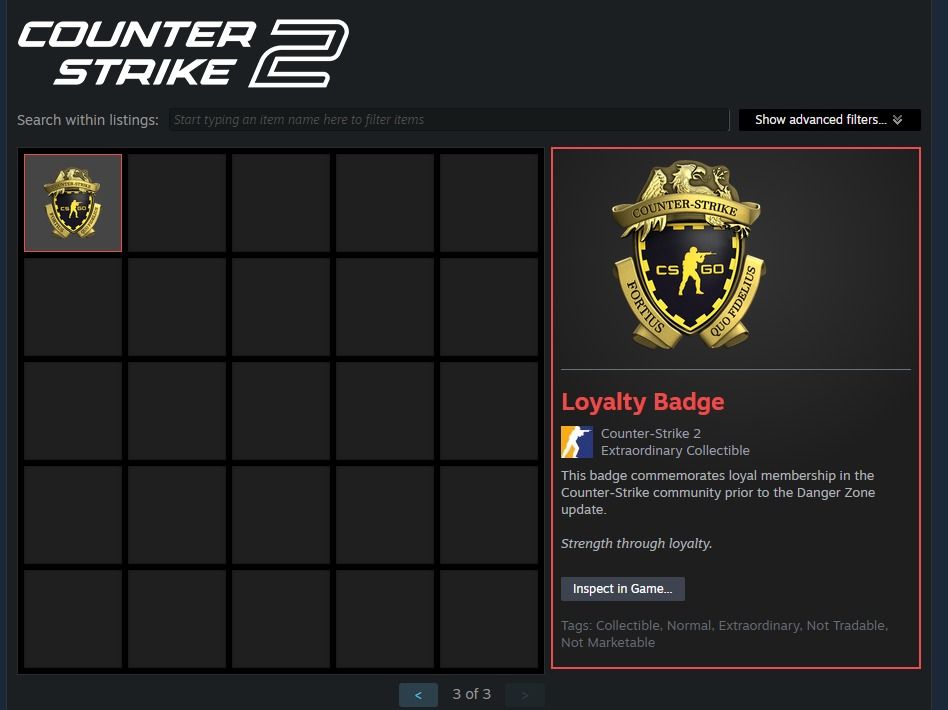Click the Counter-Strike 2 game icon

coord(577,442)
